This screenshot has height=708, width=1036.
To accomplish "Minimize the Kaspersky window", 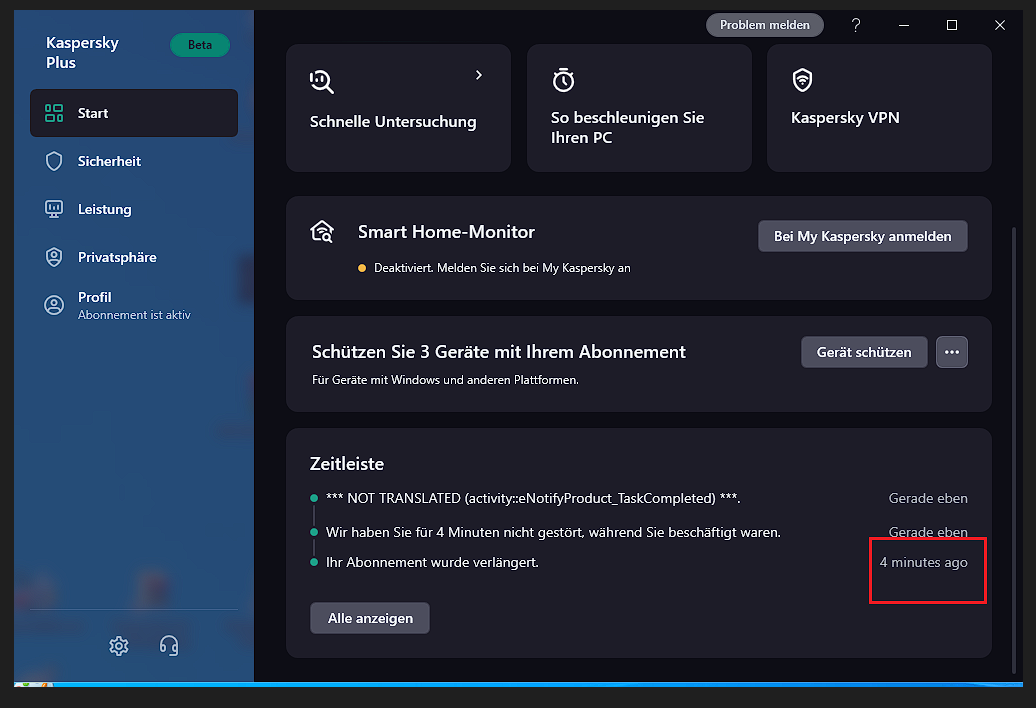I will [x=904, y=25].
